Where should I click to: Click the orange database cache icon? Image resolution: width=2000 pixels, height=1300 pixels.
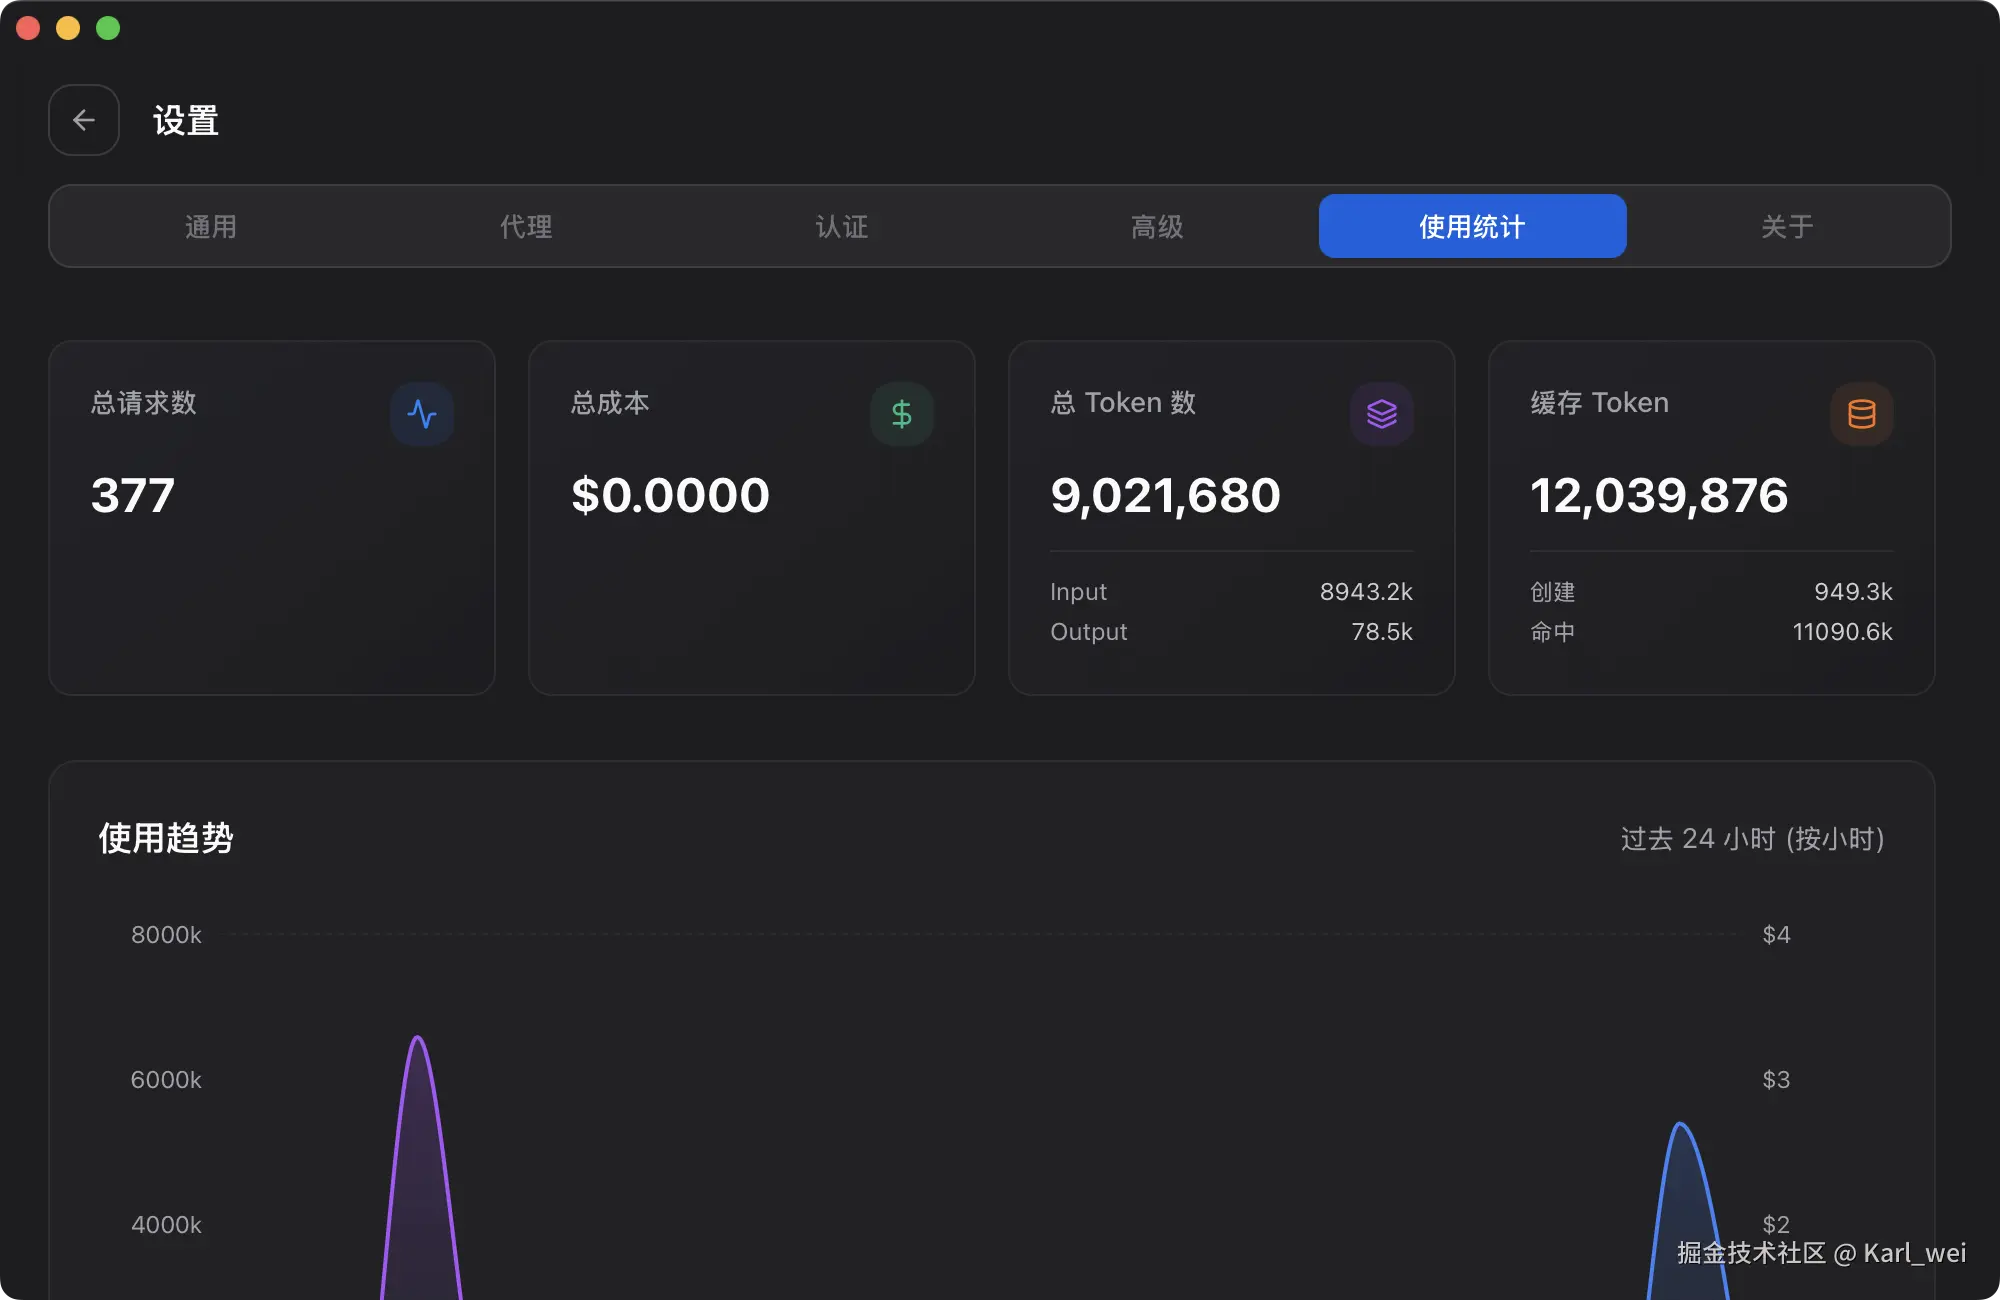pyautogui.click(x=1861, y=414)
